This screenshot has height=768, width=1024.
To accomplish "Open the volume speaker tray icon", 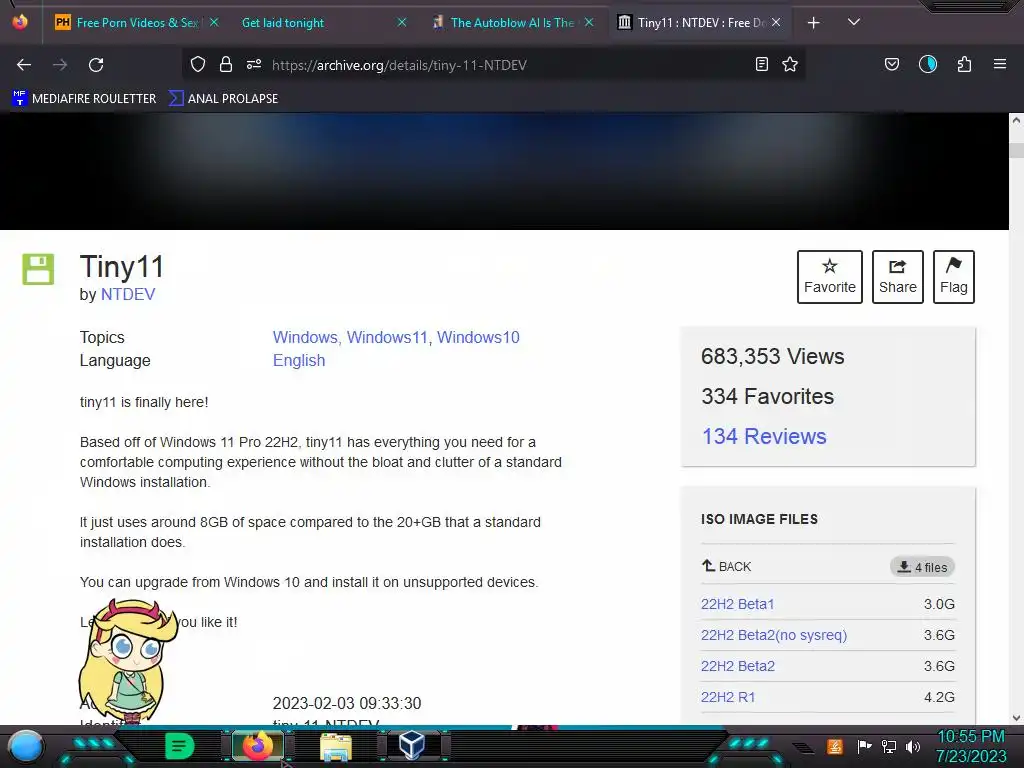I will pyautogui.click(x=913, y=746).
